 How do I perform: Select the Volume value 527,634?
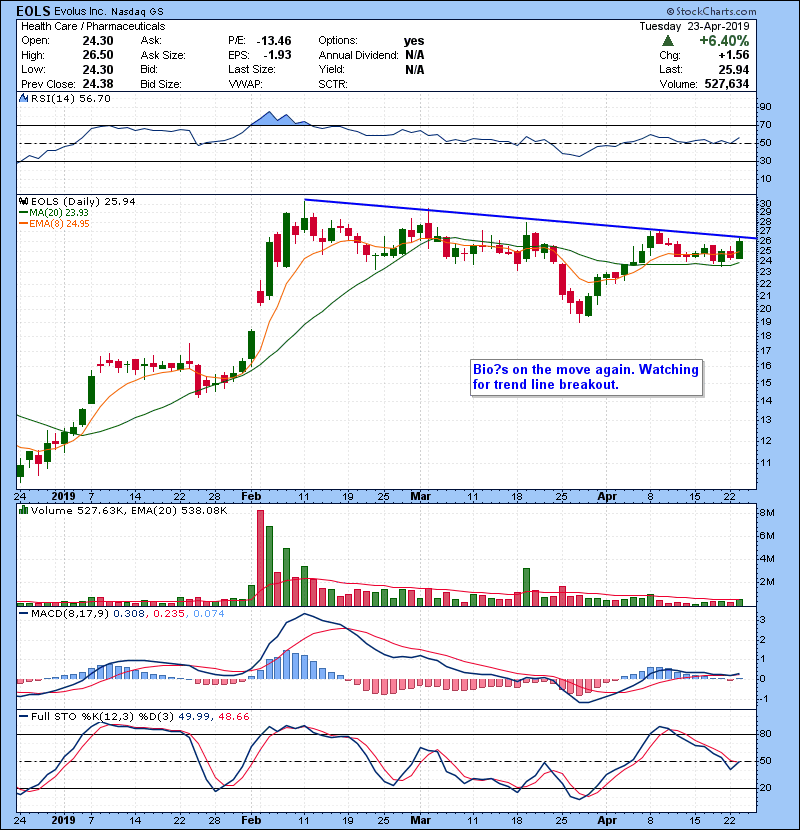click(727, 84)
